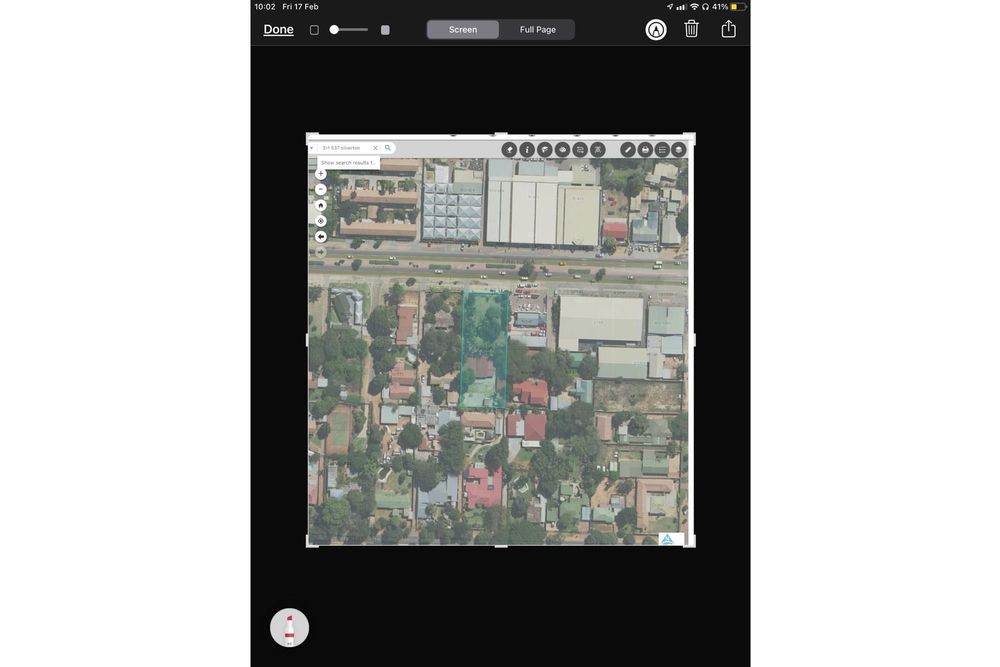Viewport: 1000px width, 667px height.
Task: Zoom out of the map with minus button
Action: click(321, 189)
